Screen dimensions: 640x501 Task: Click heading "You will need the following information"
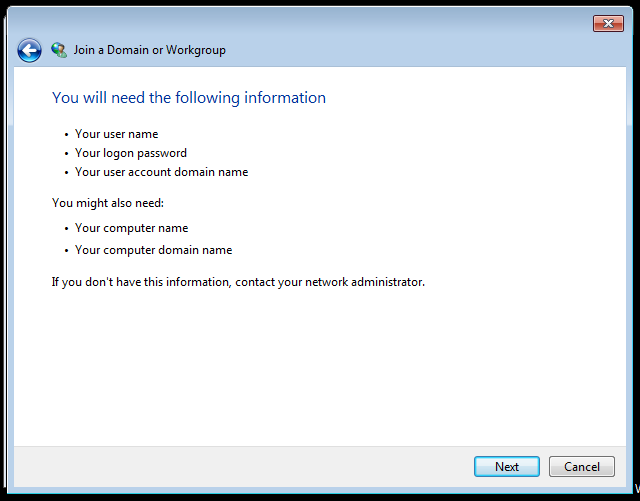189,98
